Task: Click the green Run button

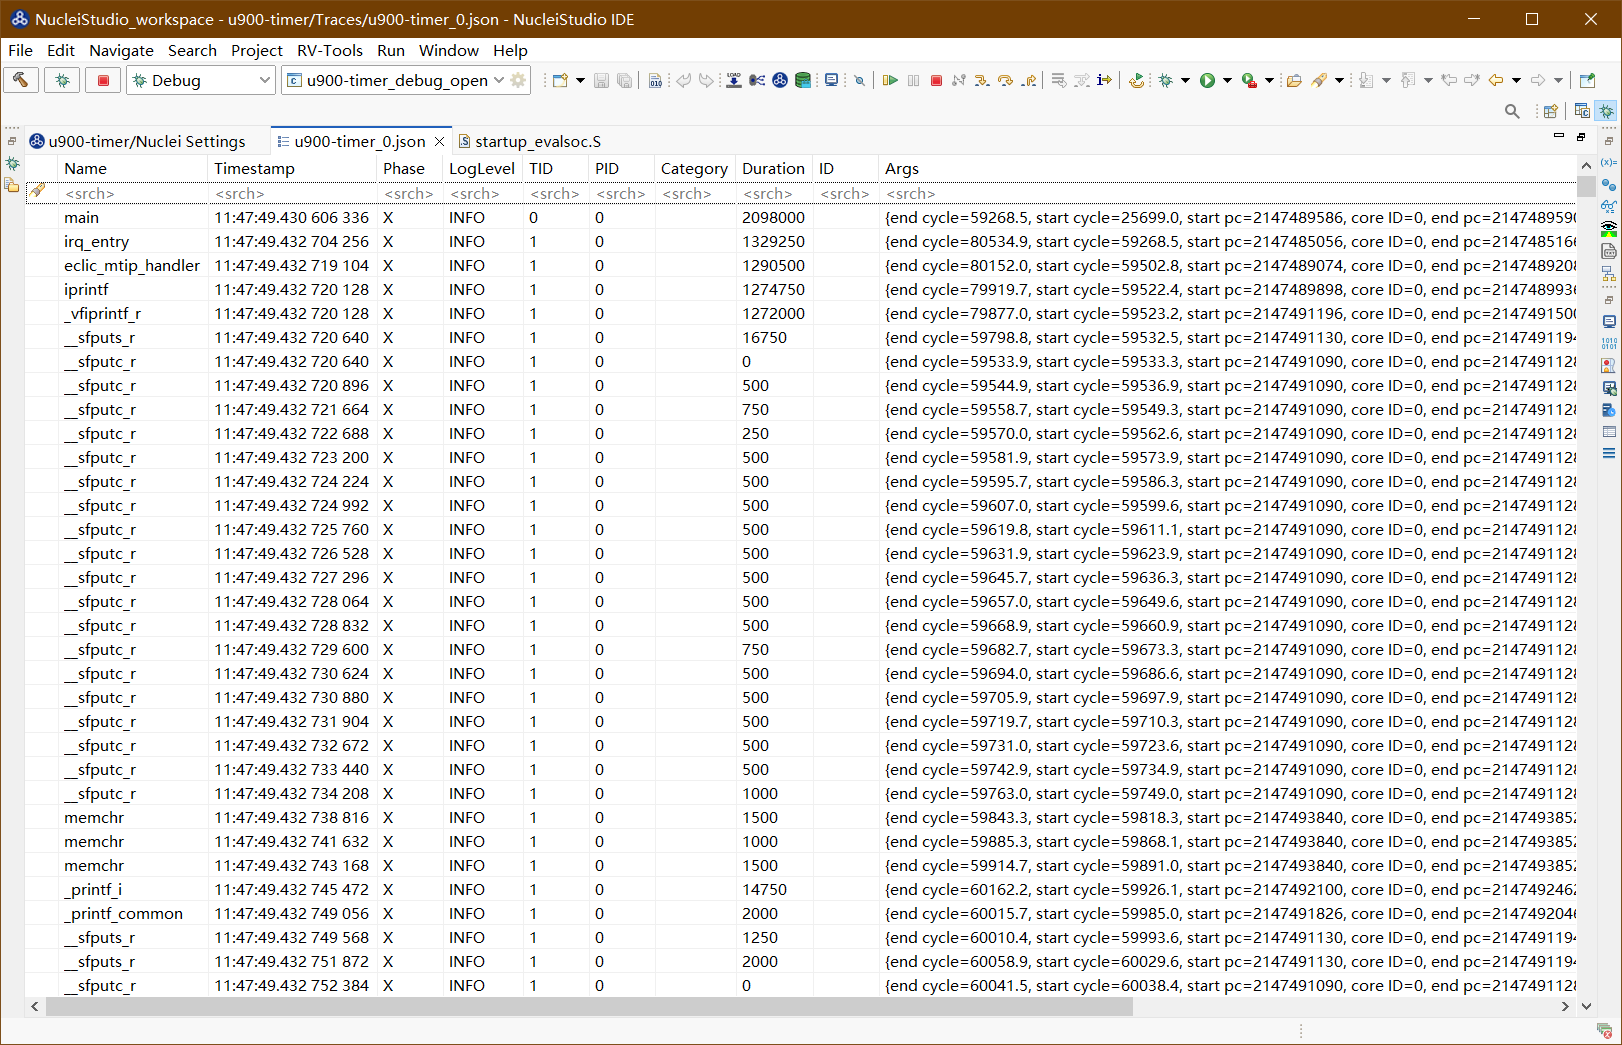Action: point(1207,80)
